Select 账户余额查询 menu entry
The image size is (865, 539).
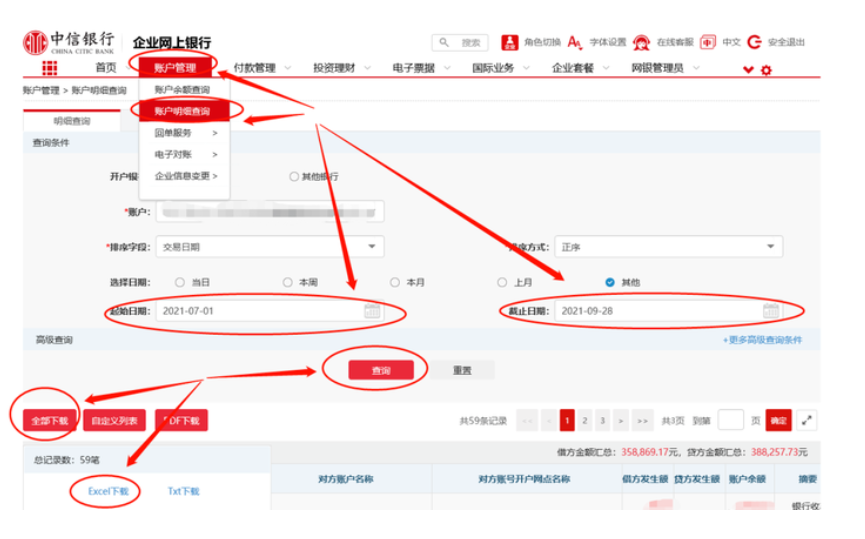(x=185, y=89)
